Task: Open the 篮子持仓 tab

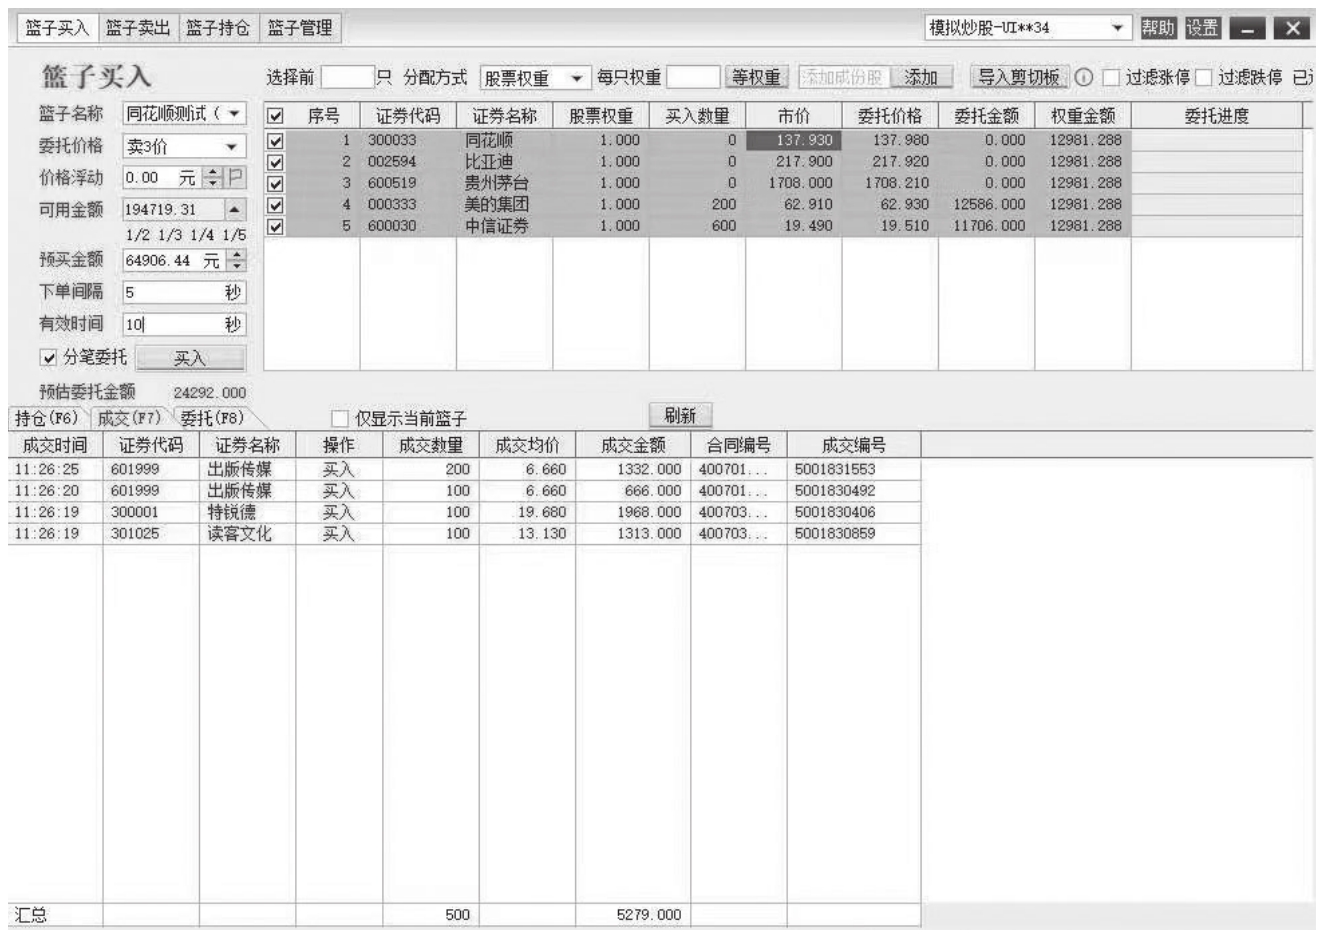Action: tap(217, 28)
